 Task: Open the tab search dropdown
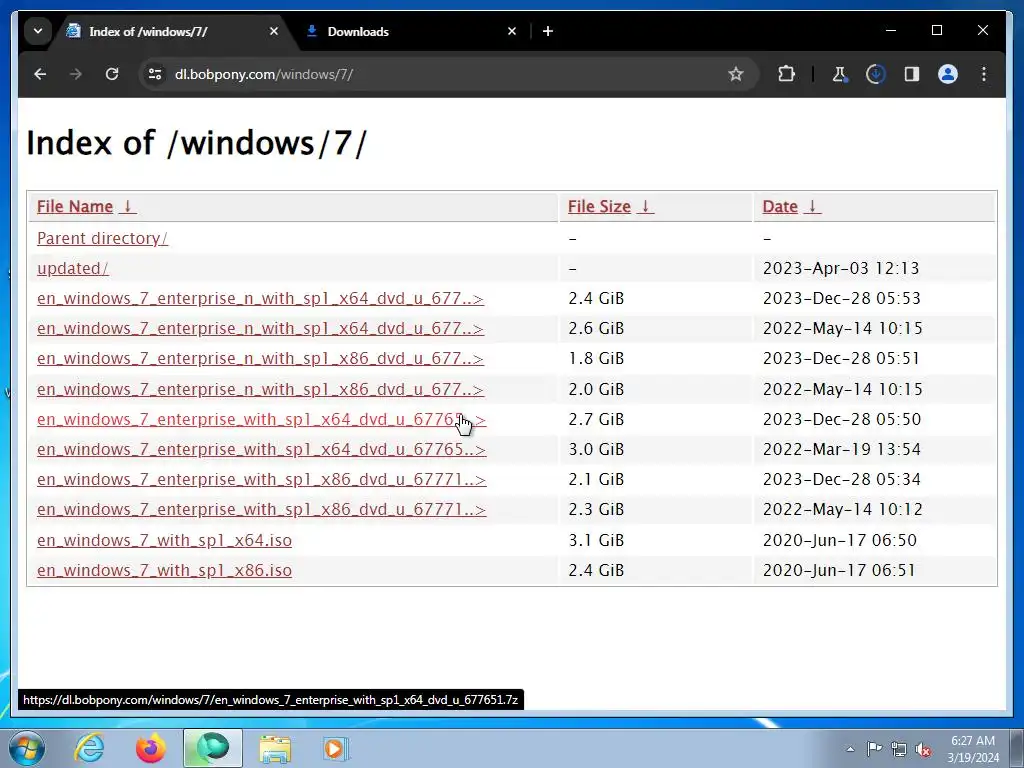[38, 31]
